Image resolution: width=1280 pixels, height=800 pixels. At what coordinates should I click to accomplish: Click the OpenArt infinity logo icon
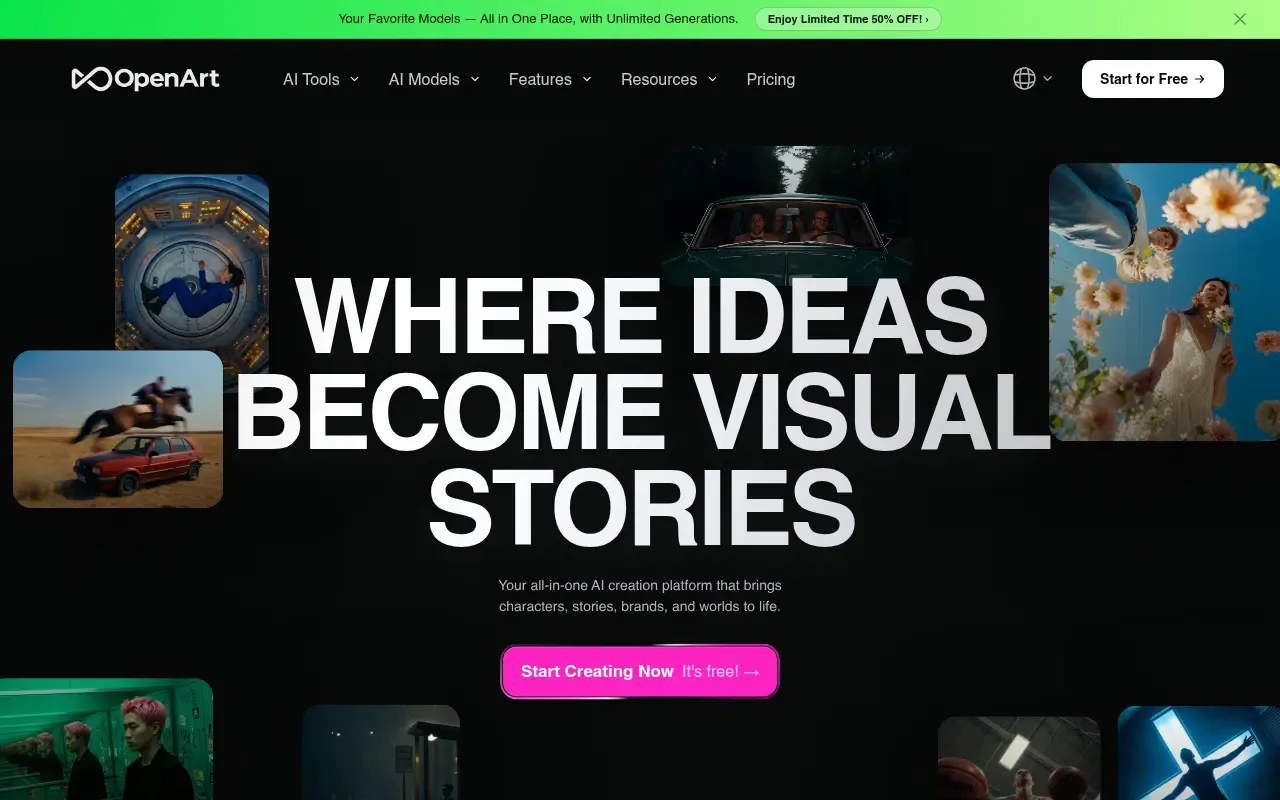pos(91,79)
